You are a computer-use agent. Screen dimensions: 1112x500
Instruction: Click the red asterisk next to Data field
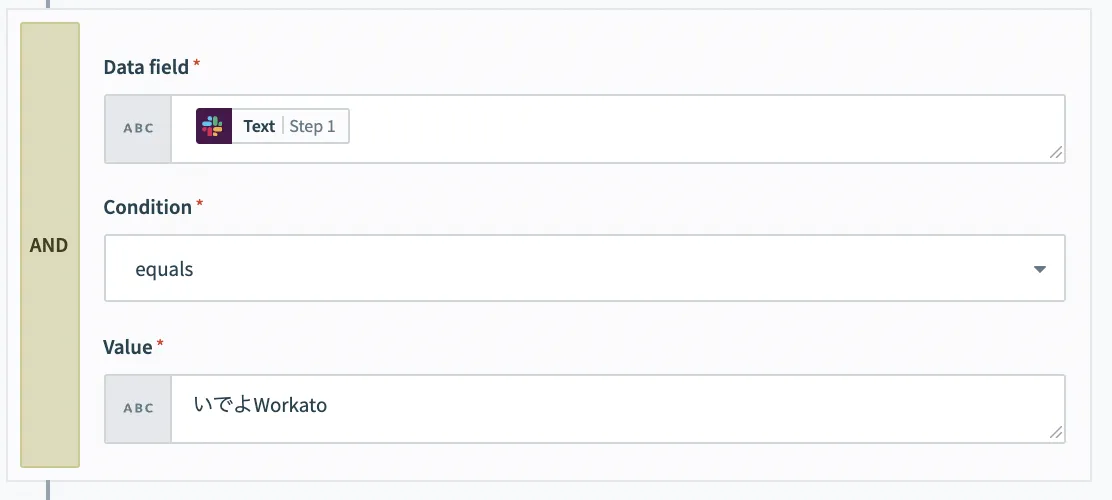point(197,65)
